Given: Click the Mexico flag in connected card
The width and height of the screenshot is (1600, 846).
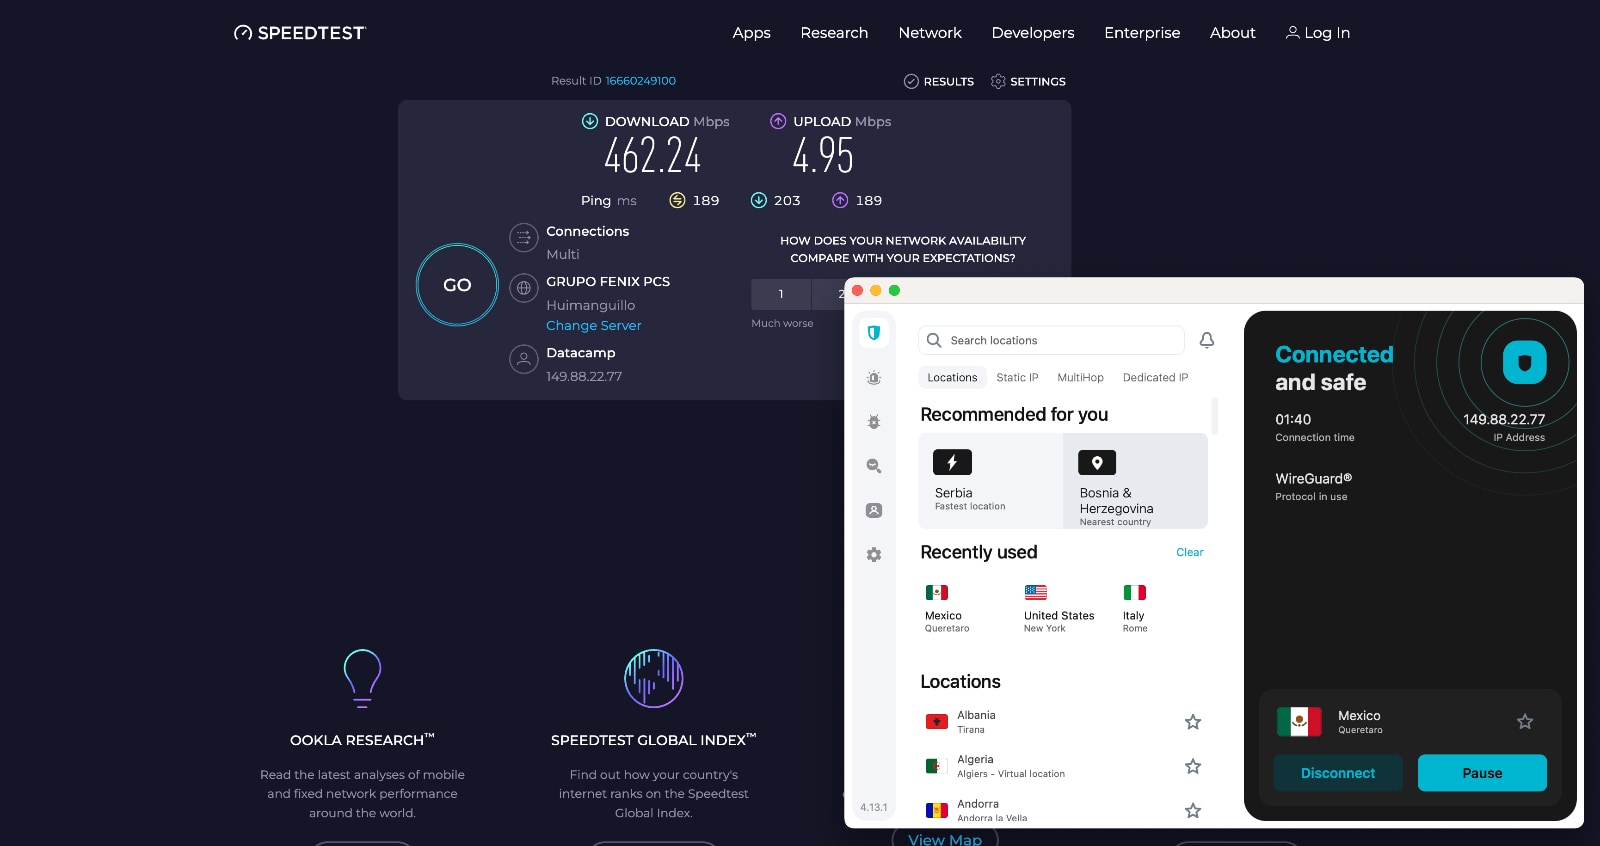Looking at the screenshot, I should (x=1299, y=721).
